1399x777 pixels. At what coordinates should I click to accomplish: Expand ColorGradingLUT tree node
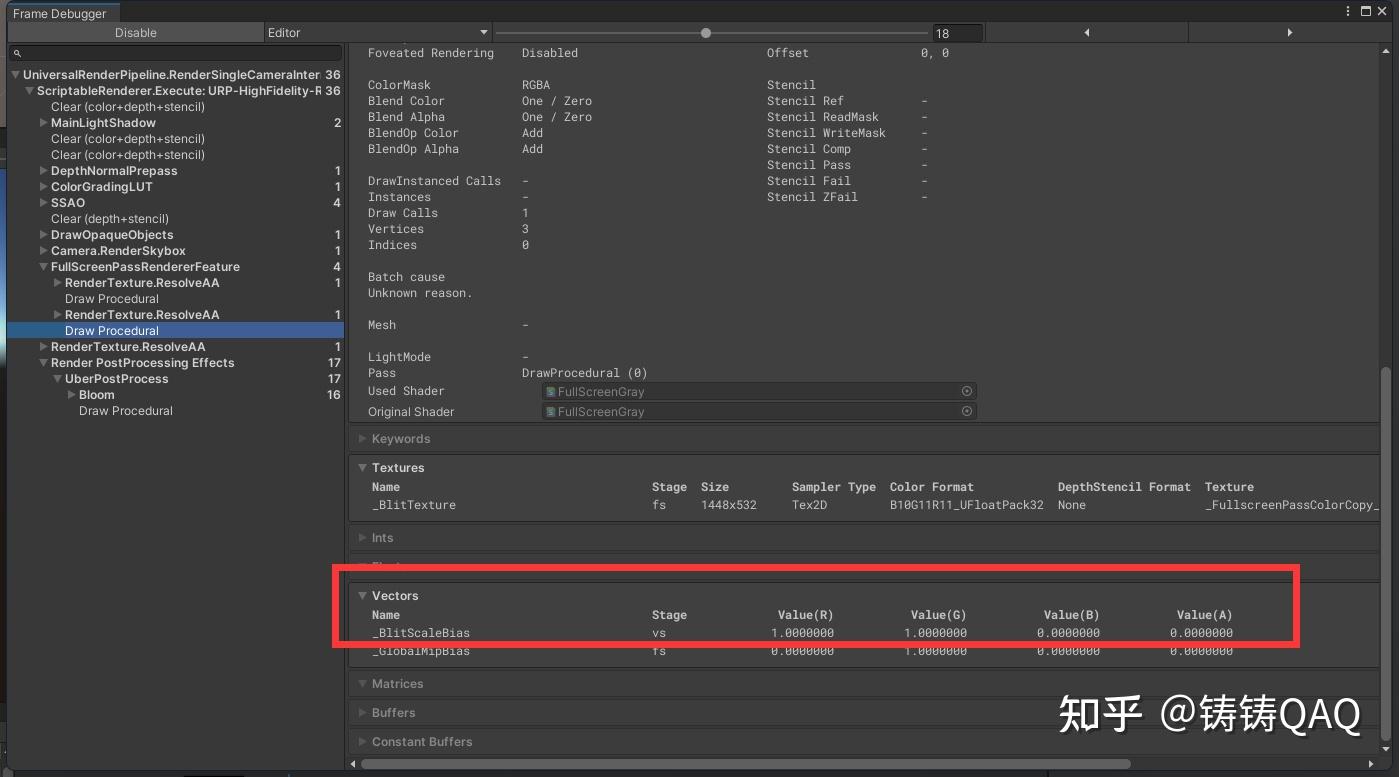(x=44, y=187)
